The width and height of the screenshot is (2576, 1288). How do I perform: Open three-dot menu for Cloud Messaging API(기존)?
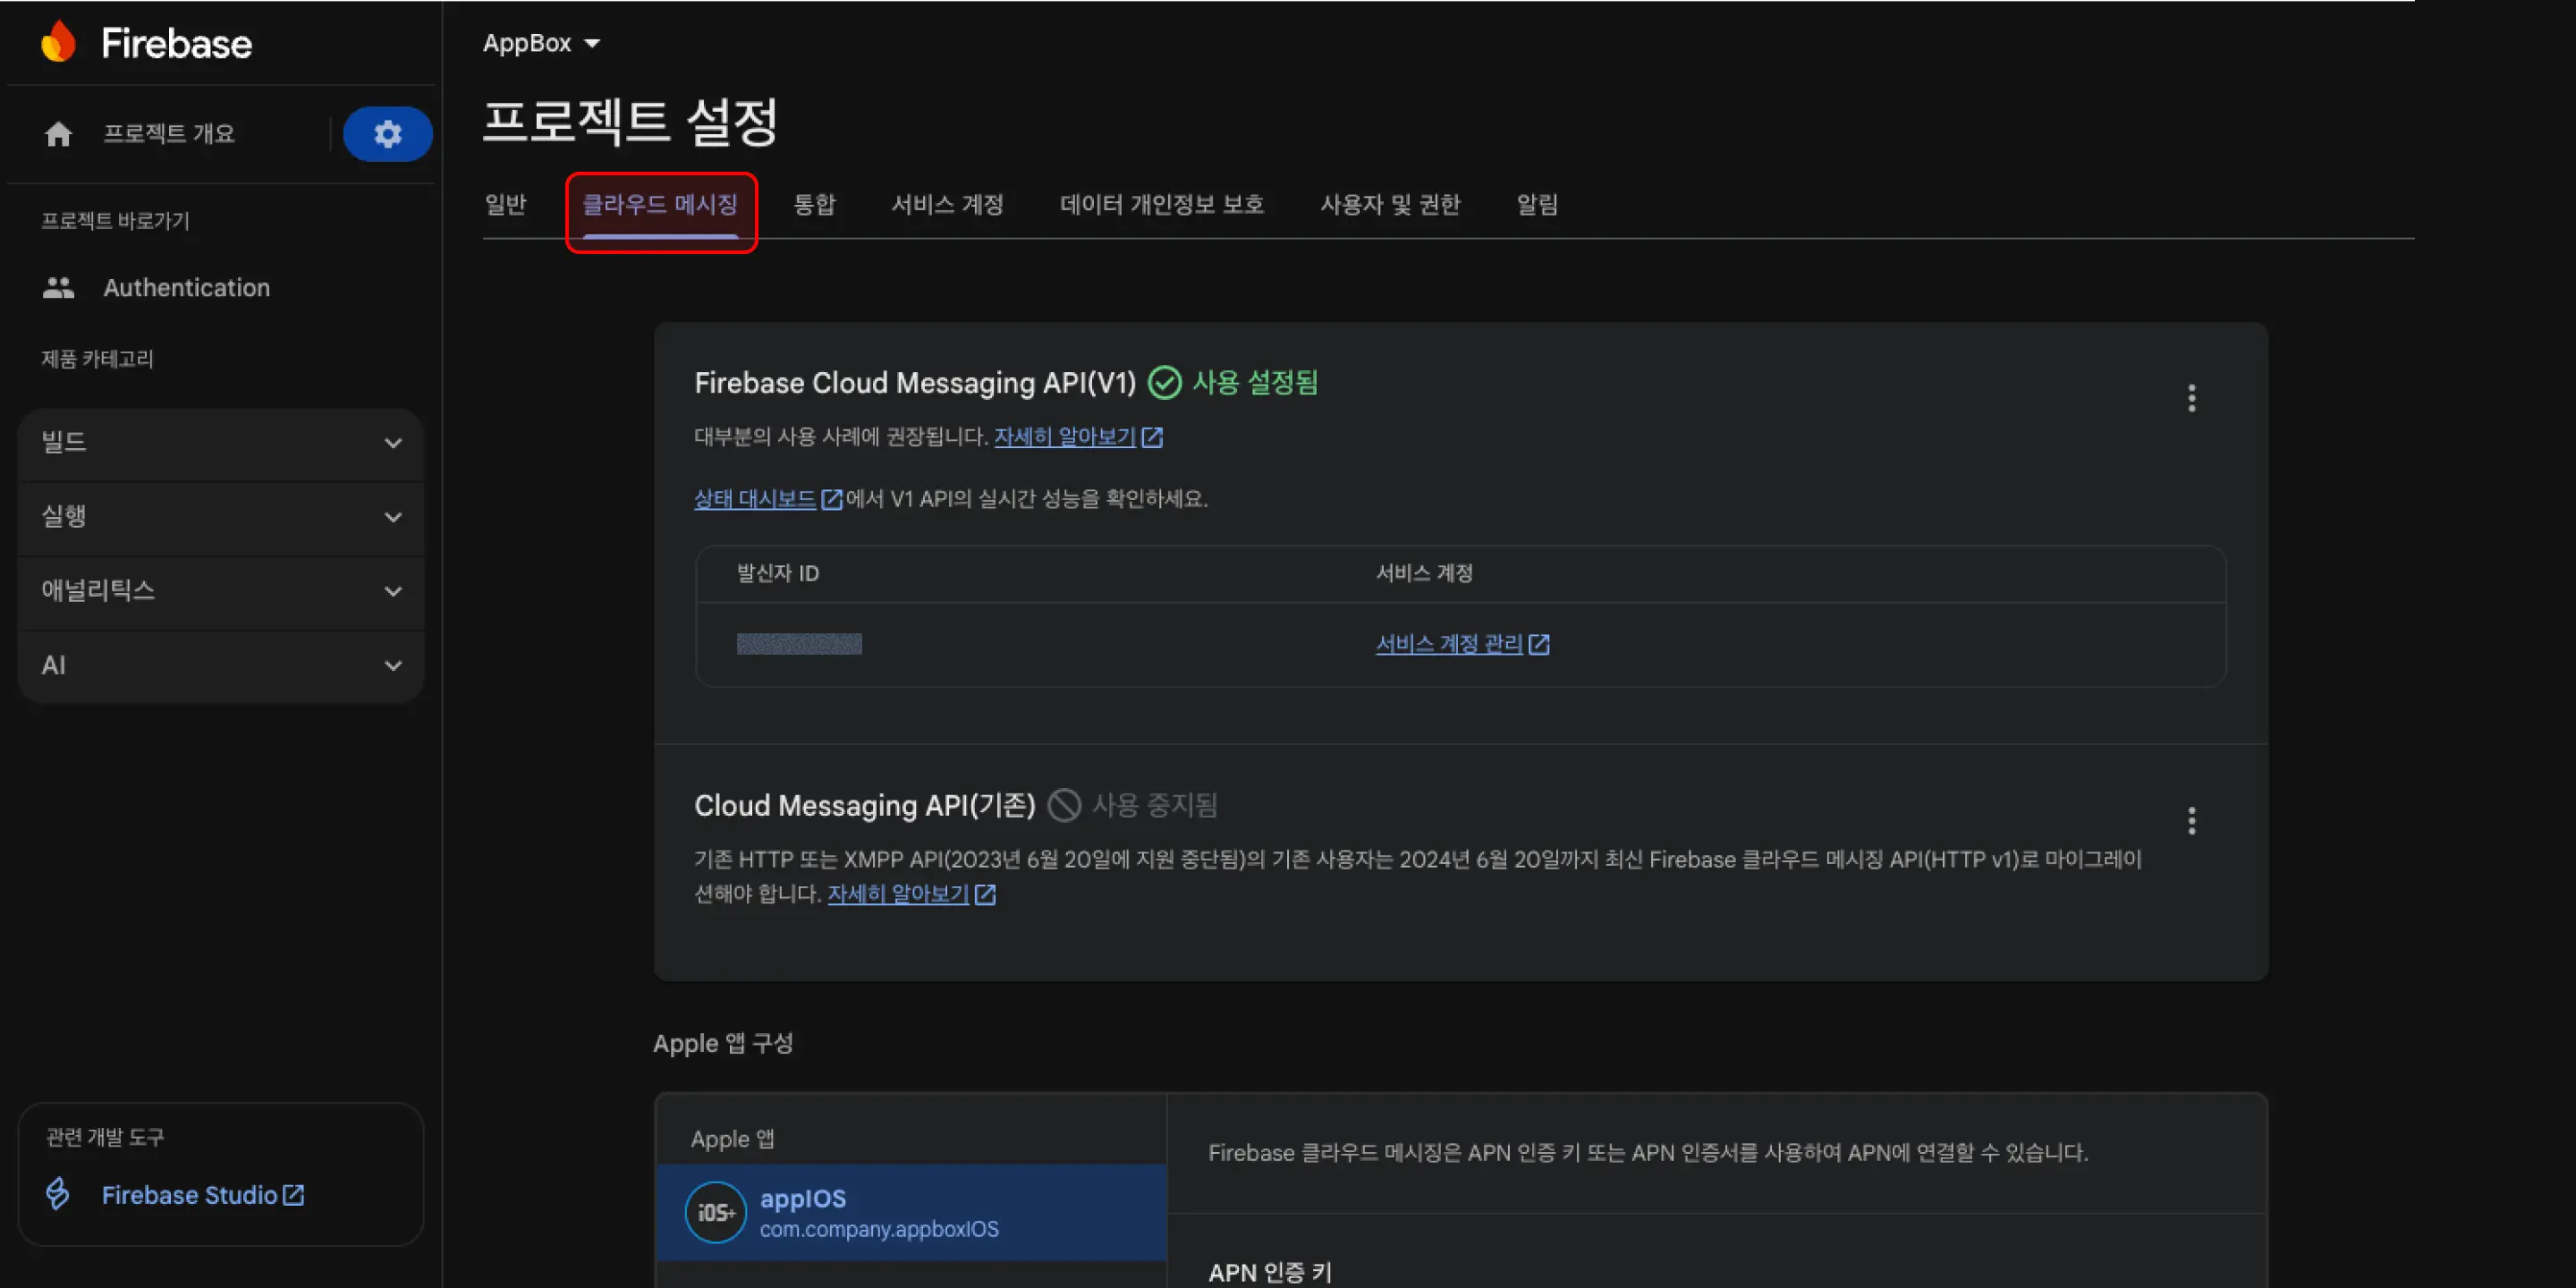[x=2191, y=821]
